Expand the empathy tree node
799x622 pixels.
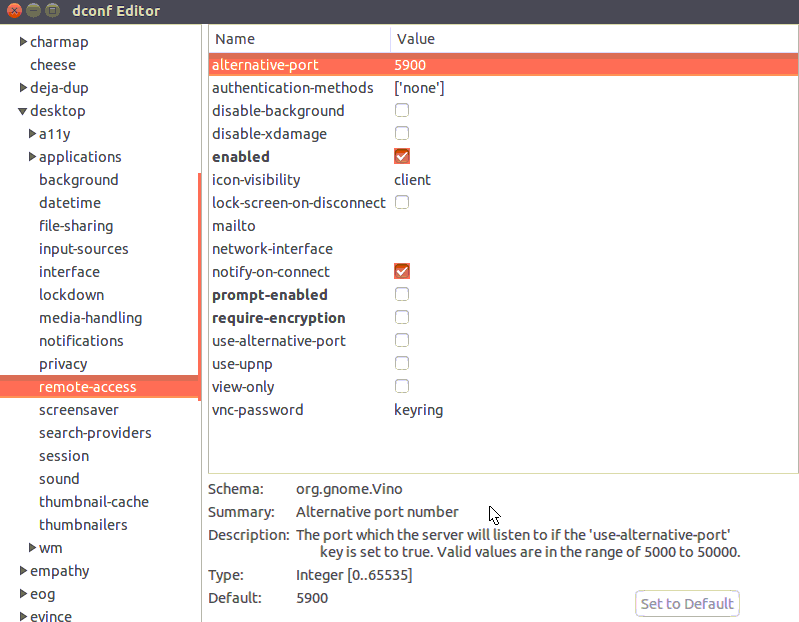coord(23,571)
